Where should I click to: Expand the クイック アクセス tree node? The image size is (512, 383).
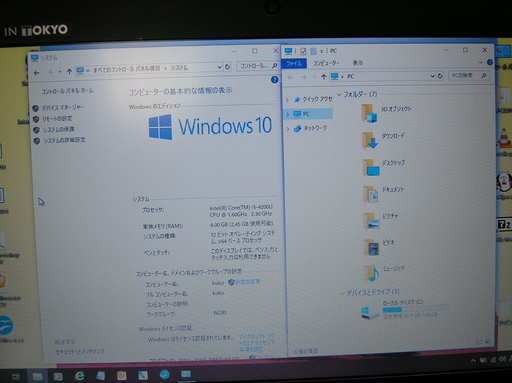click(x=287, y=100)
